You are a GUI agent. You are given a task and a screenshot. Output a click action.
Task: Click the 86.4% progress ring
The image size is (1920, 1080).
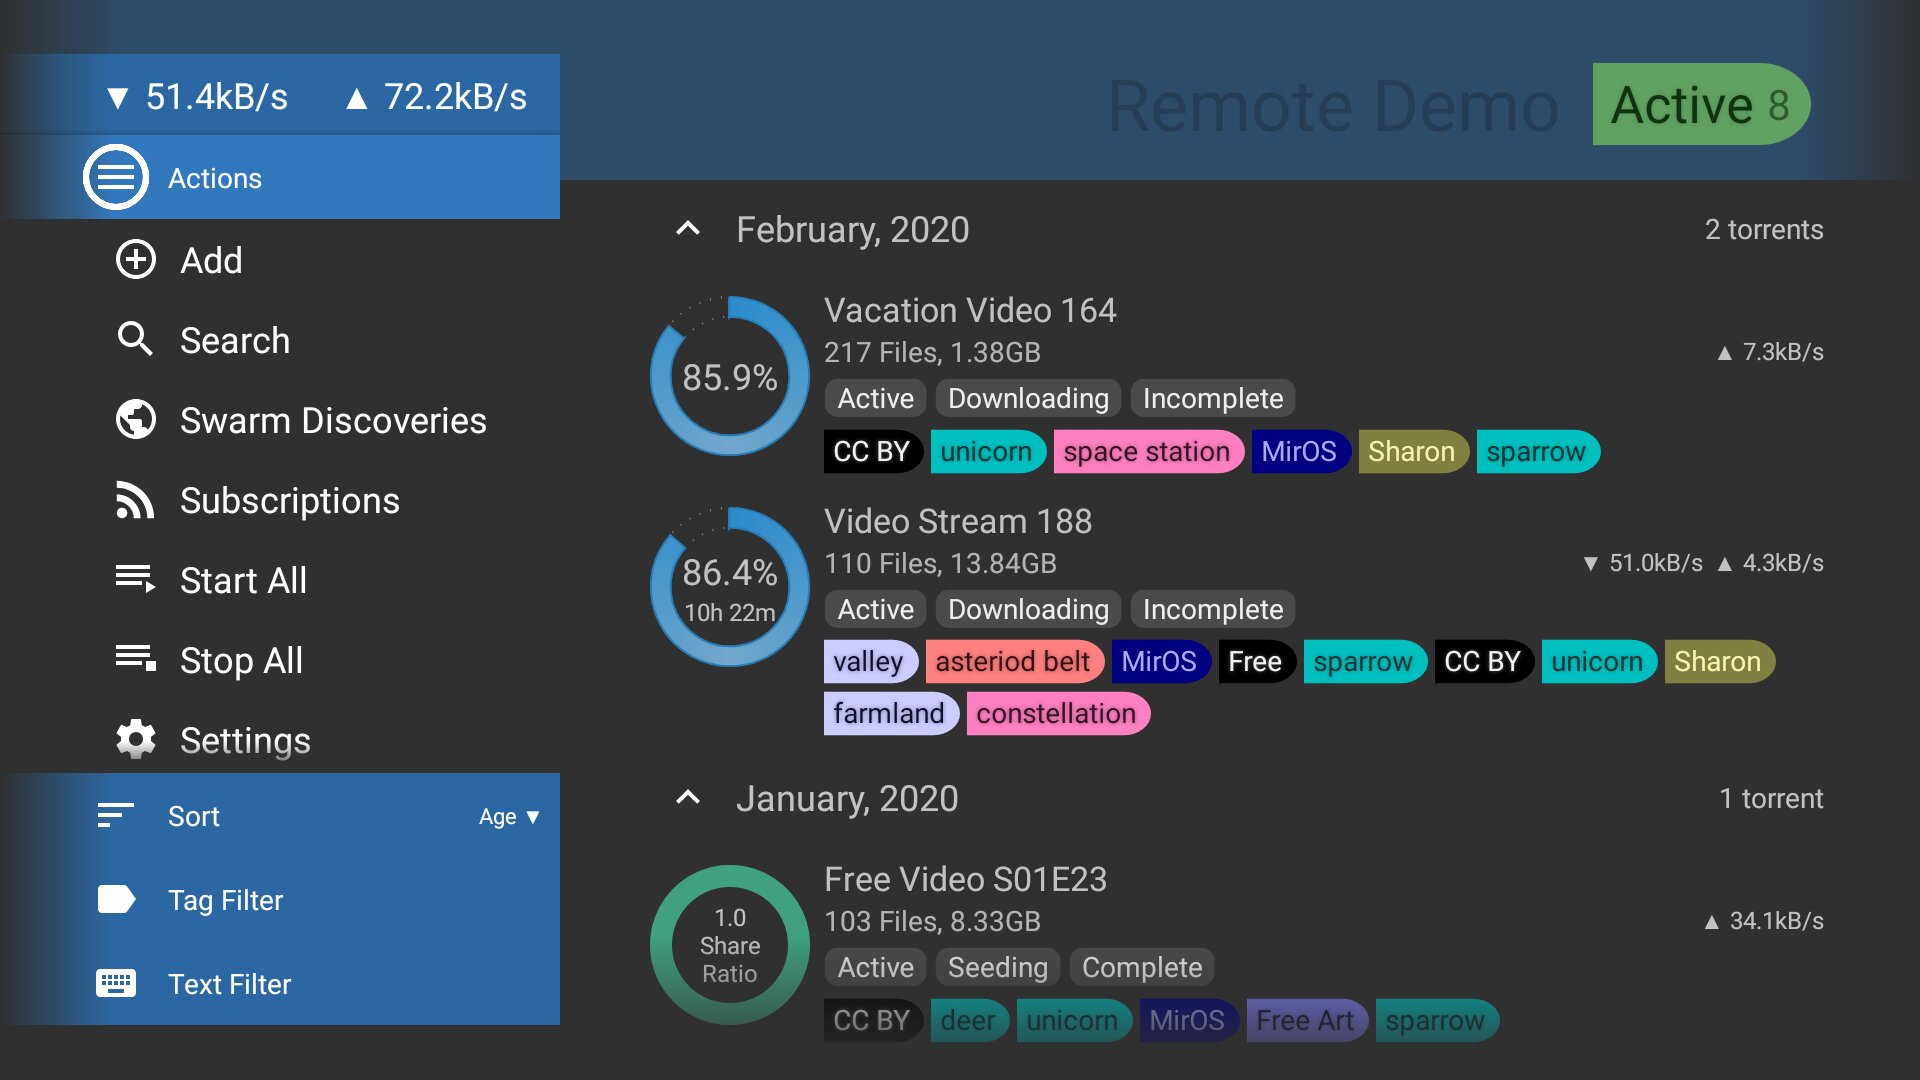click(x=730, y=587)
